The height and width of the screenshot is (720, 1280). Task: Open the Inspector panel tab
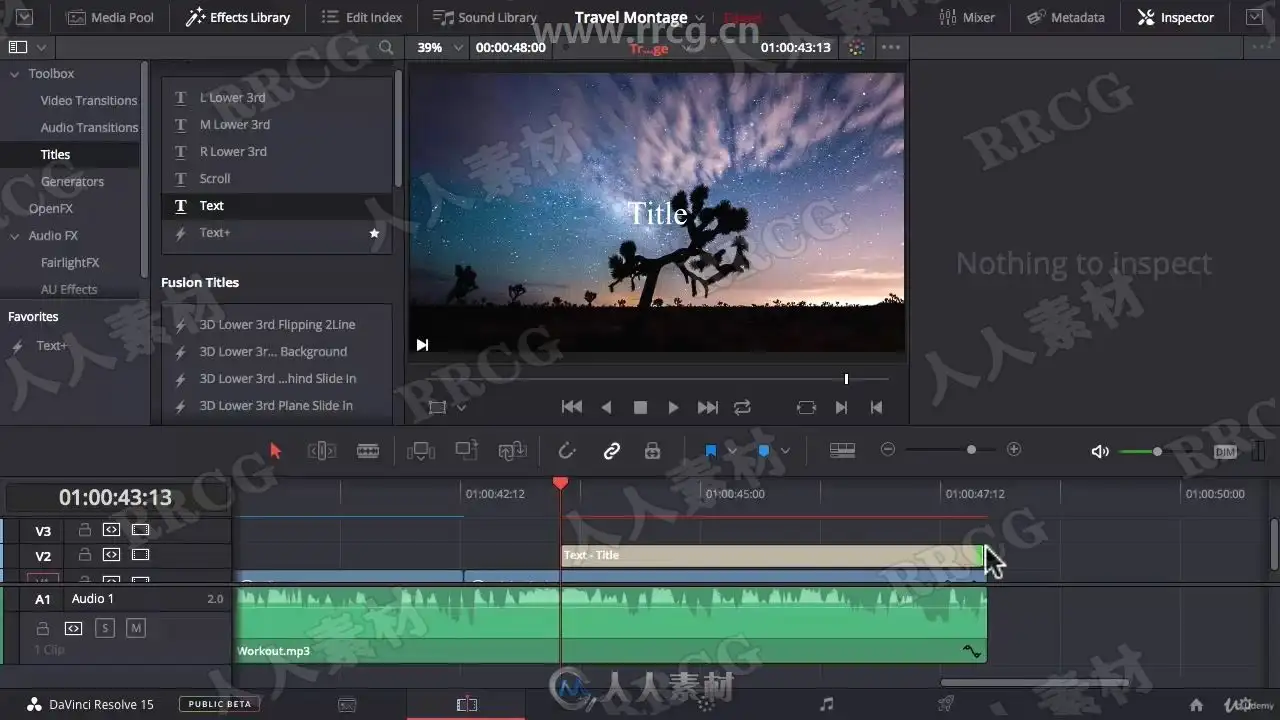pyautogui.click(x=1176, y=17)
